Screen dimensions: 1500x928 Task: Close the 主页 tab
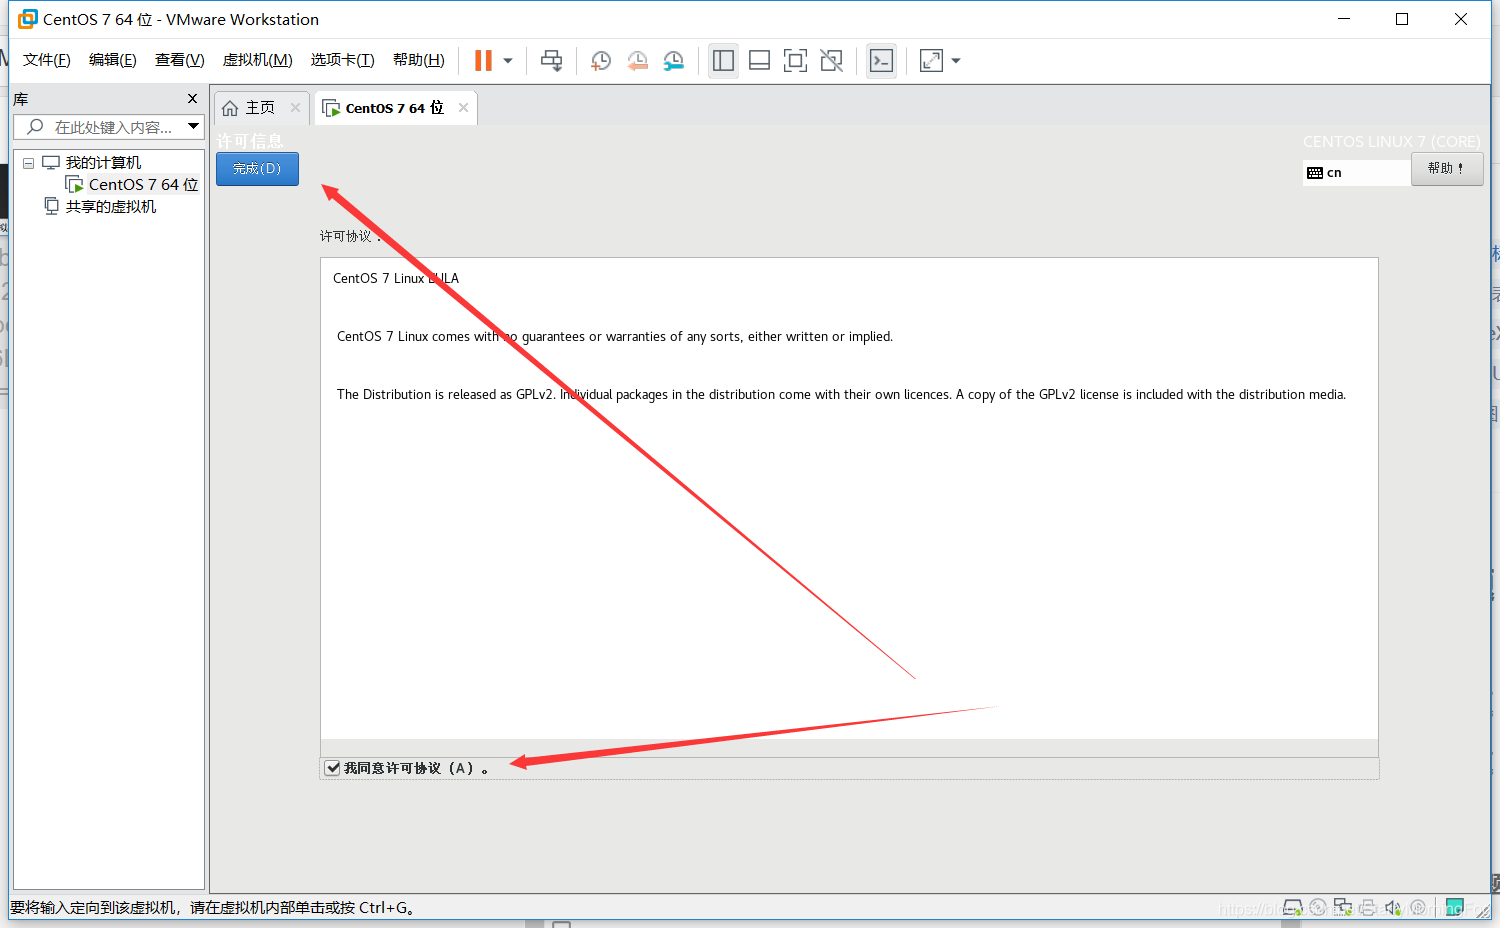coord(295,108)
